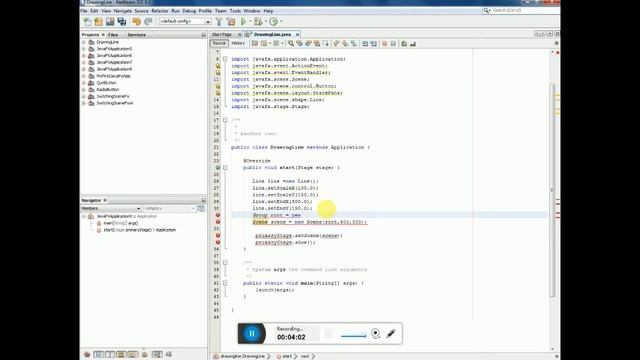Click the Uncomment icon in editor toolbar
Viewport: 640px width, 360px height.
coord(413,43)
